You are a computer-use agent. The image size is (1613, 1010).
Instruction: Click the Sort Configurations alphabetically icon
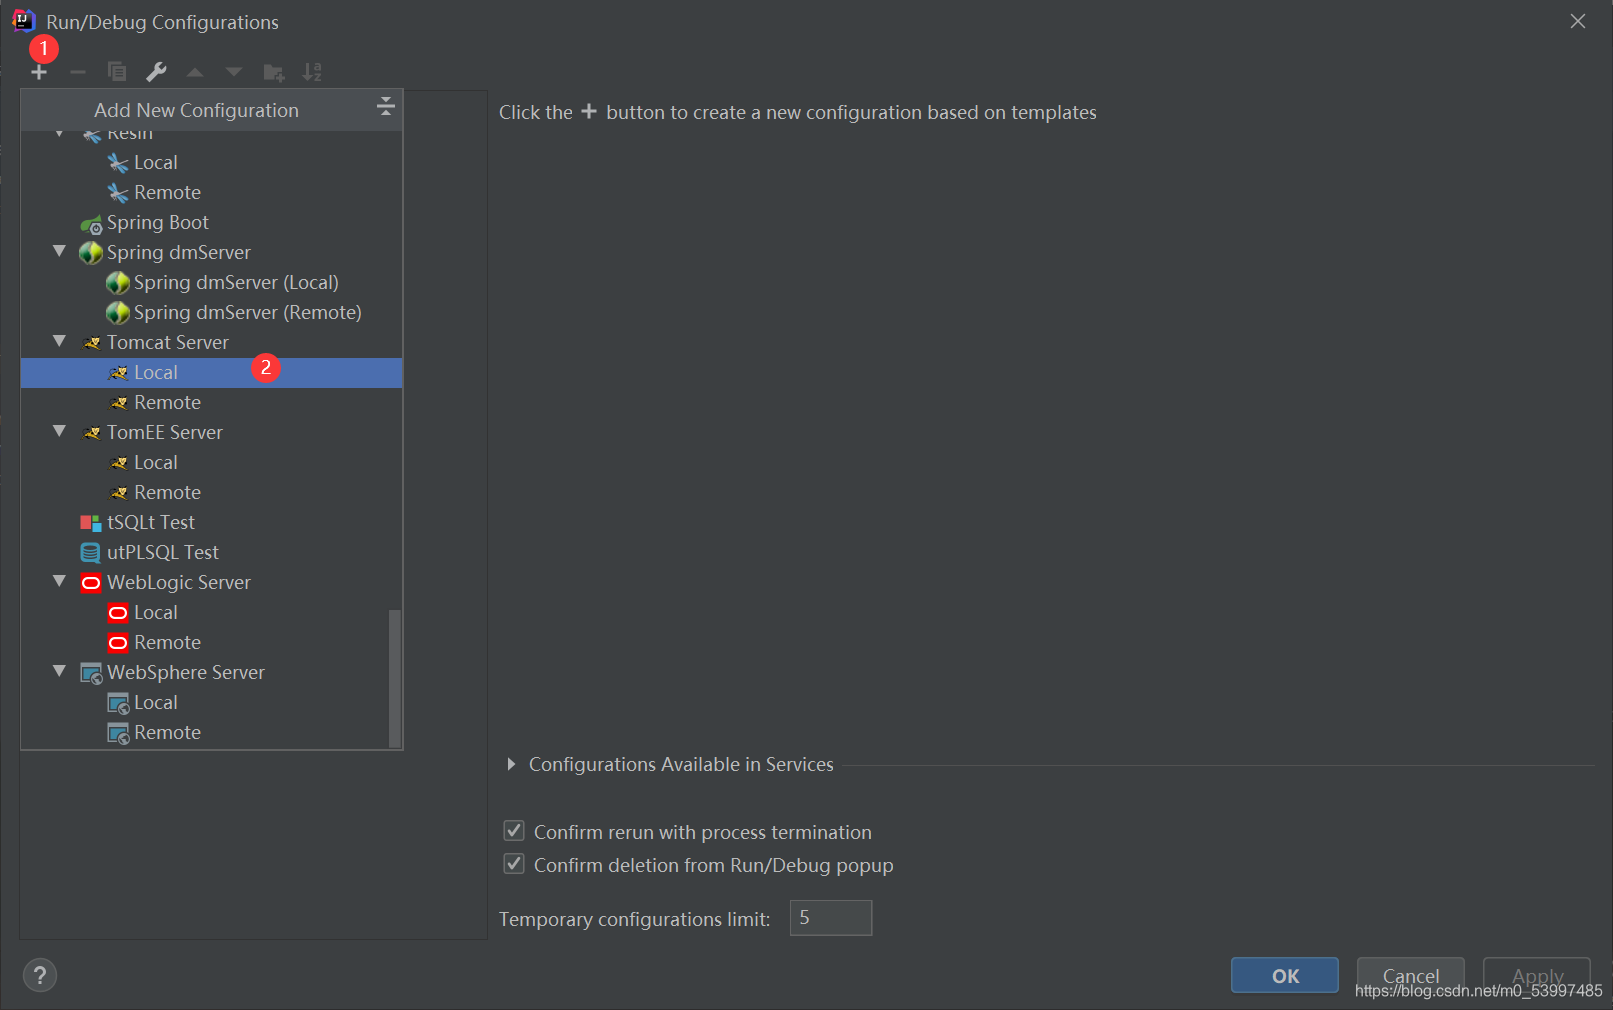tap(312, 72)
